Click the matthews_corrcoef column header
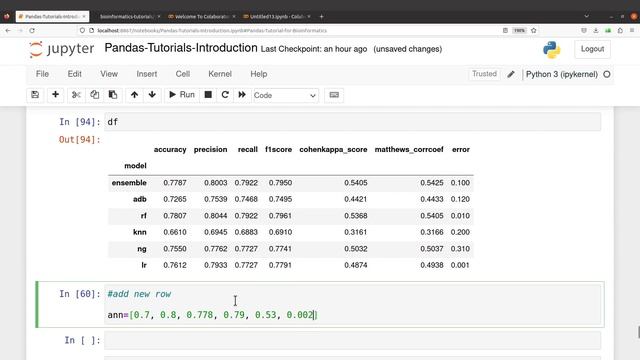 click(409, 149)
